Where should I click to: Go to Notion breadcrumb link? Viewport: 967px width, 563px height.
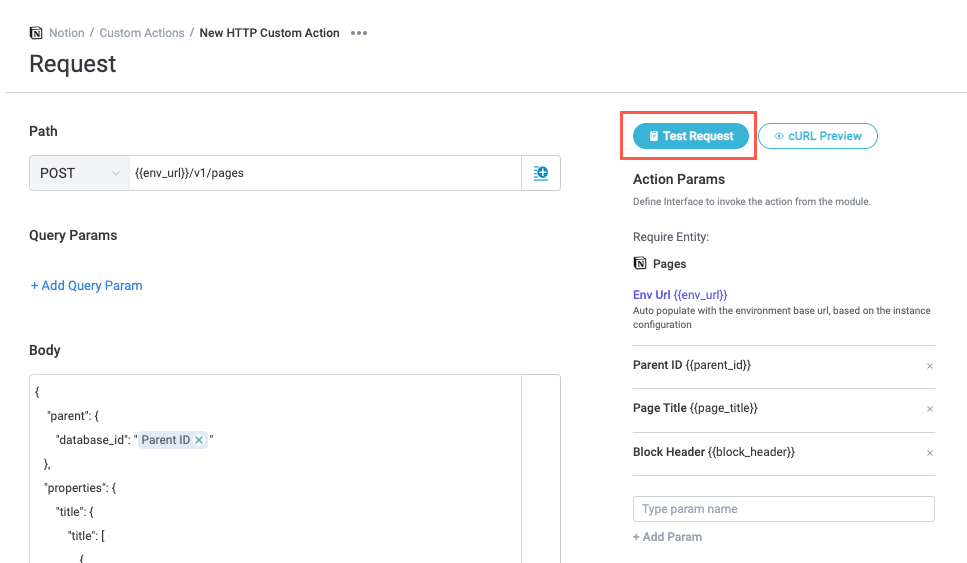(67, 33)
